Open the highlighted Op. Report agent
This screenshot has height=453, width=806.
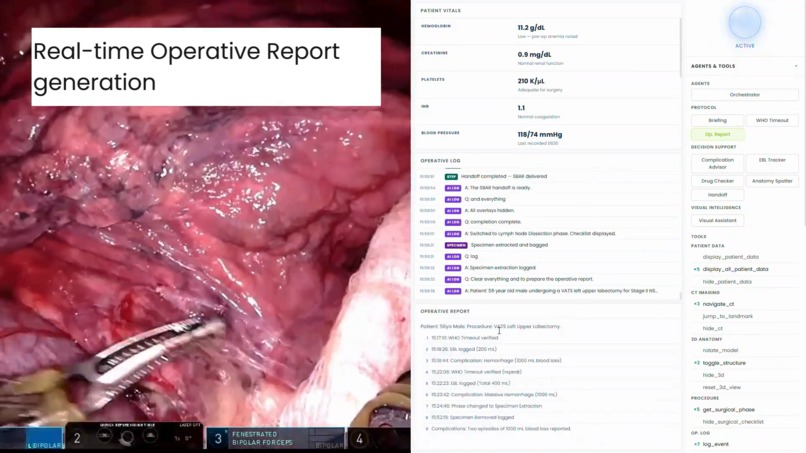(717, 134)
